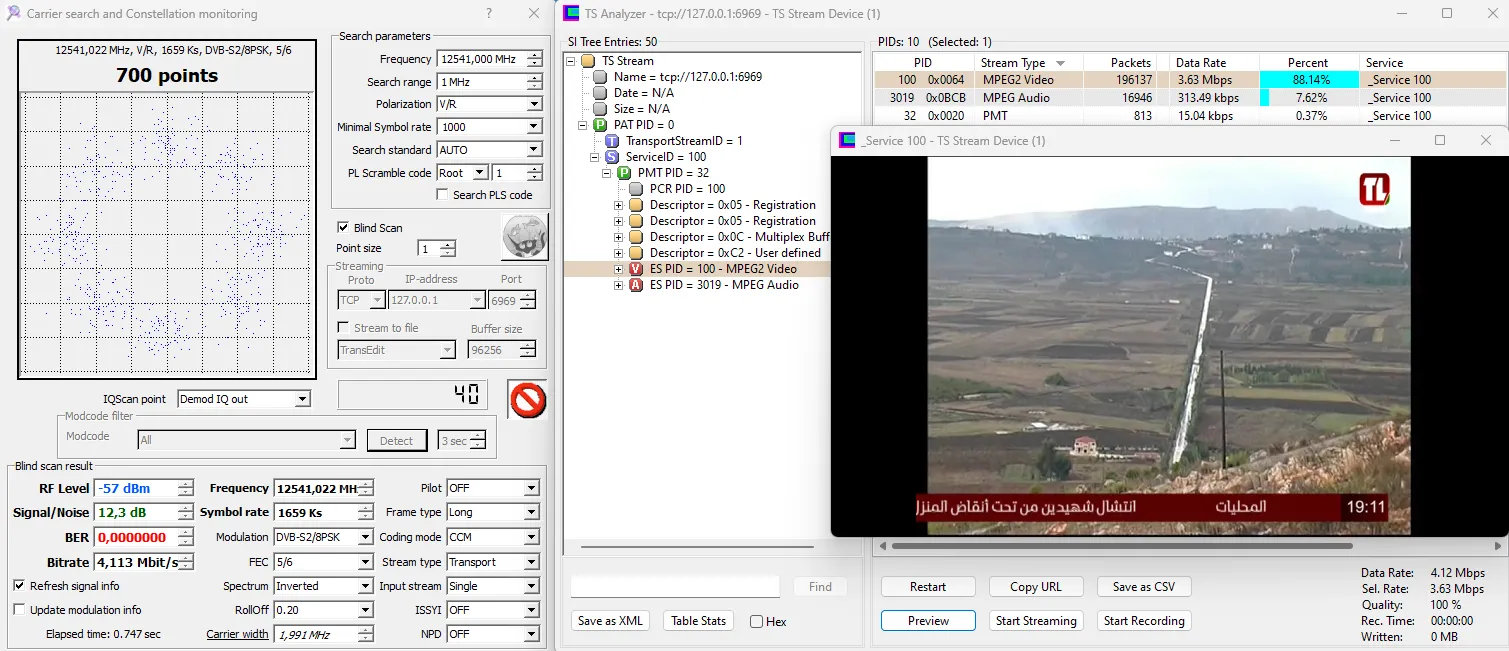The image size is (1509, 651).
Task: Click the search text field beside Find
Action: 675,587
